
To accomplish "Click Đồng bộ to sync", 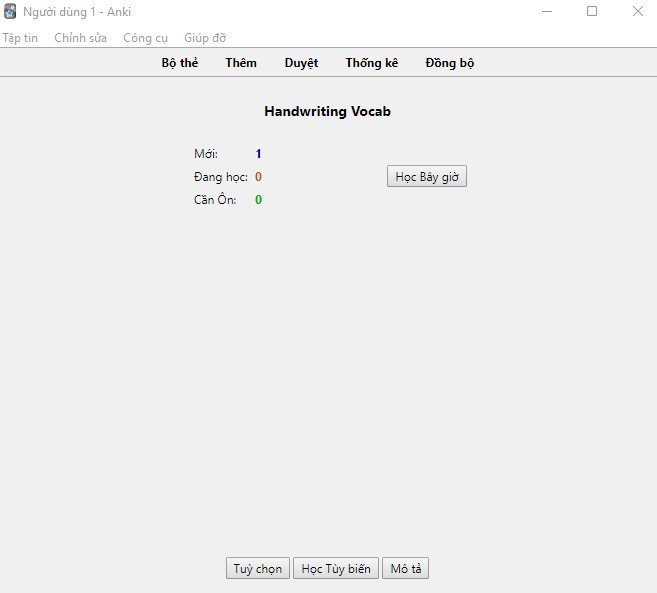I will pos(450,63).
